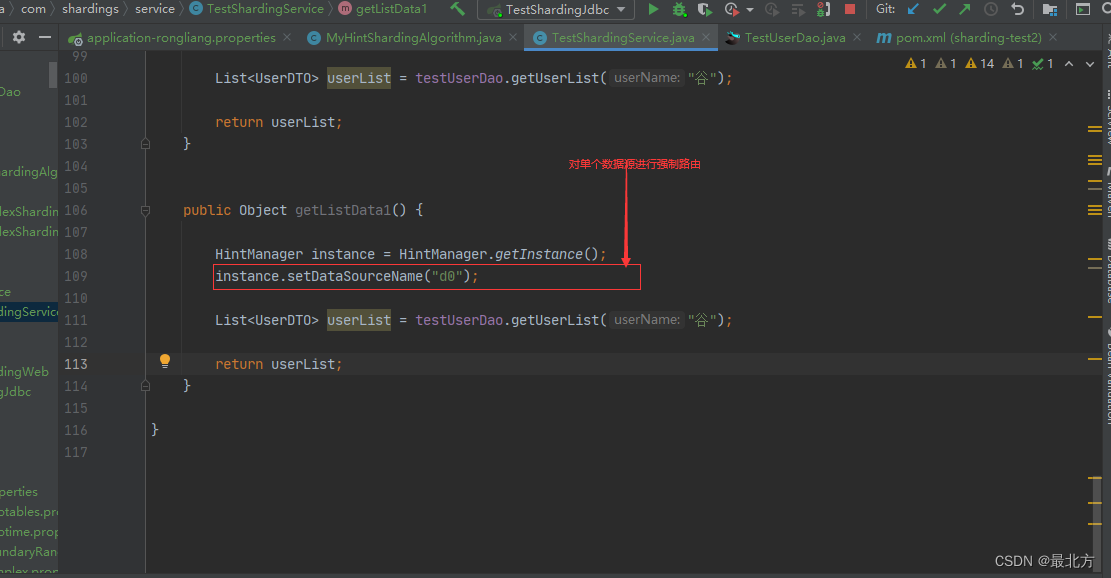This screenshot has height=578, width=1111.
Task: Collapse getListData1 via the gutter fold arrow
Action: (x=145, y=210)
